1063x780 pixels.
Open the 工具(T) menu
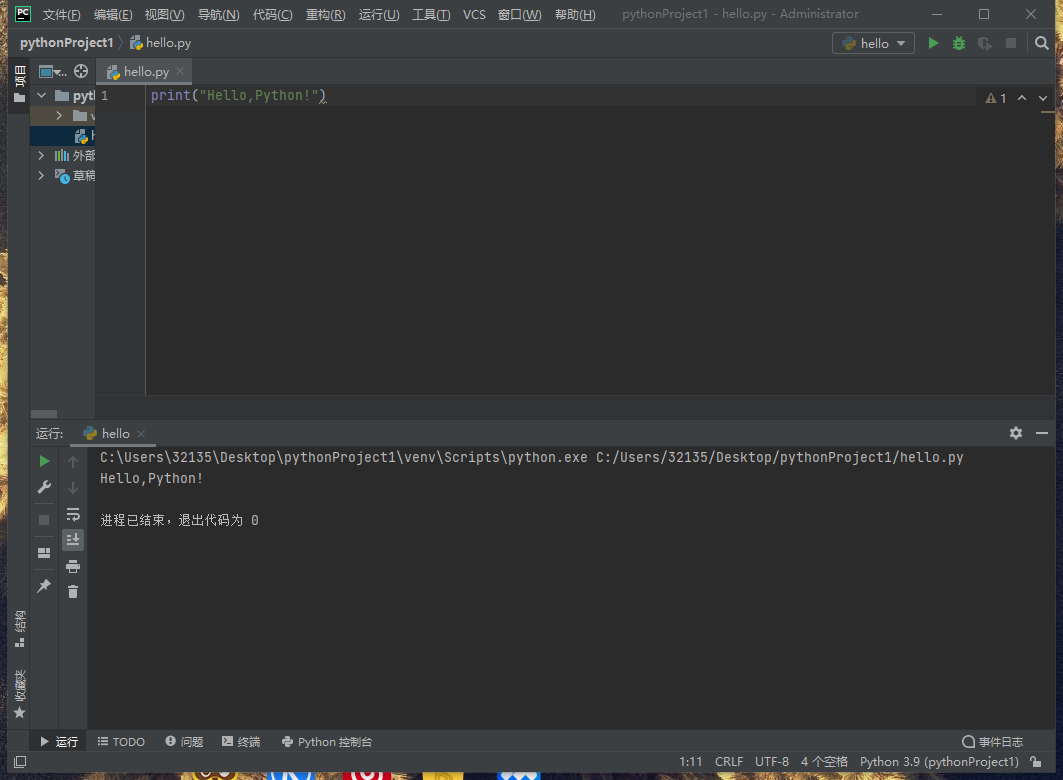pyautogui.click(x=431, y=14)
